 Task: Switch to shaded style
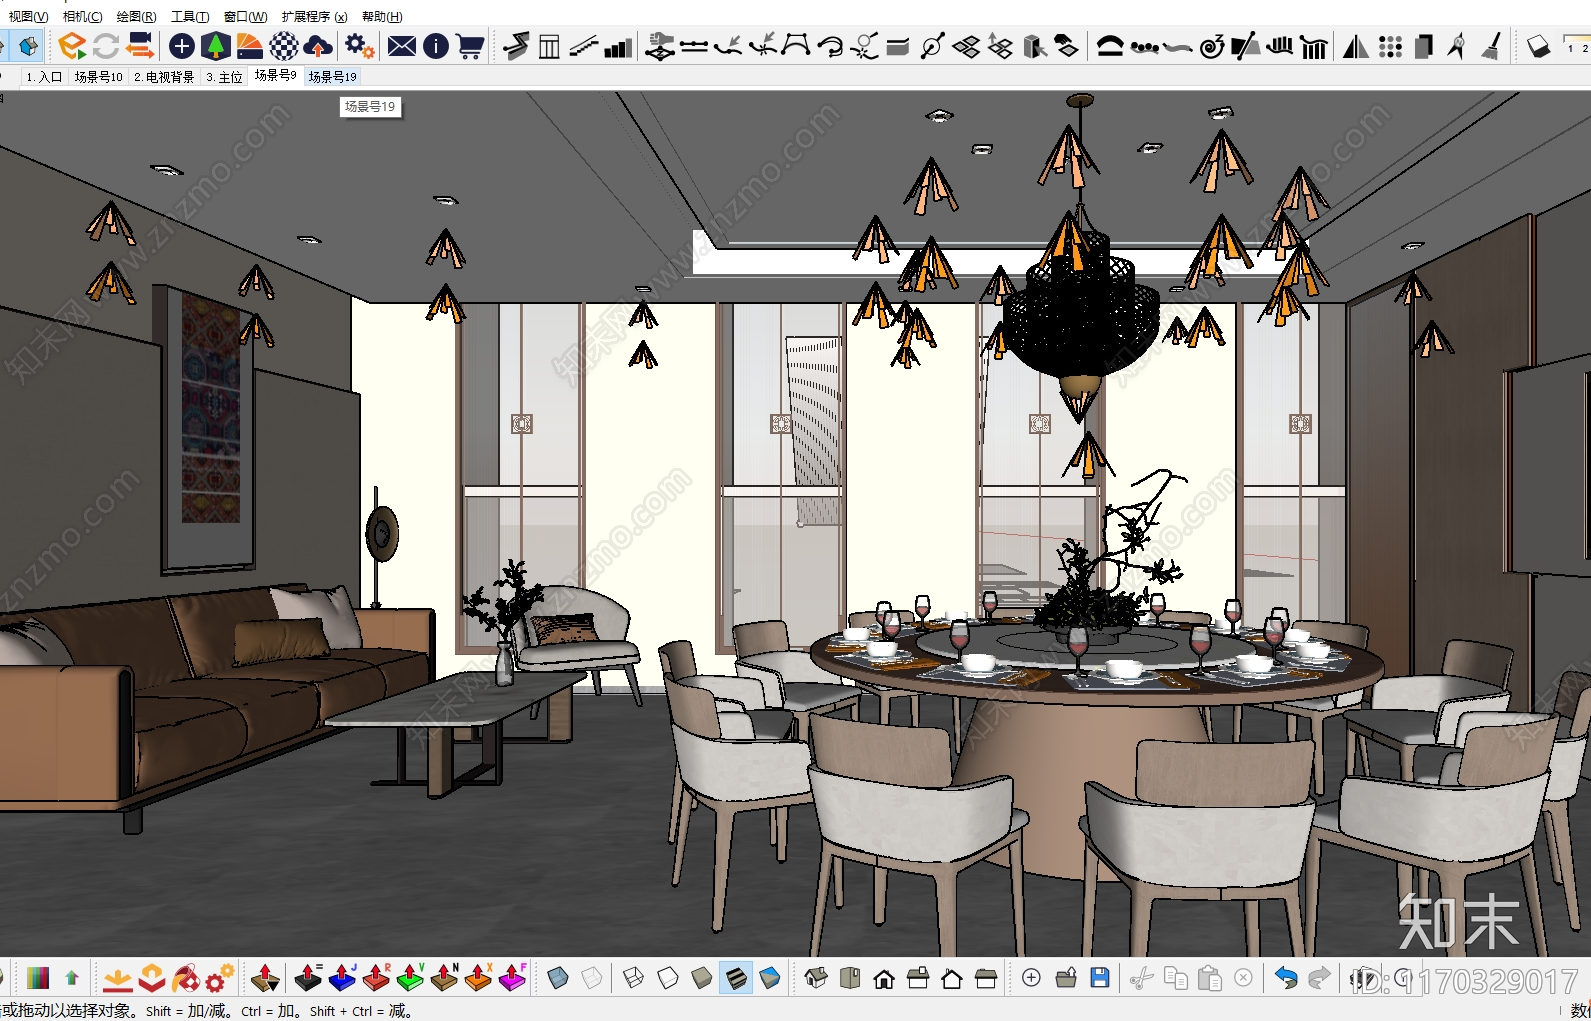[701, 978]
